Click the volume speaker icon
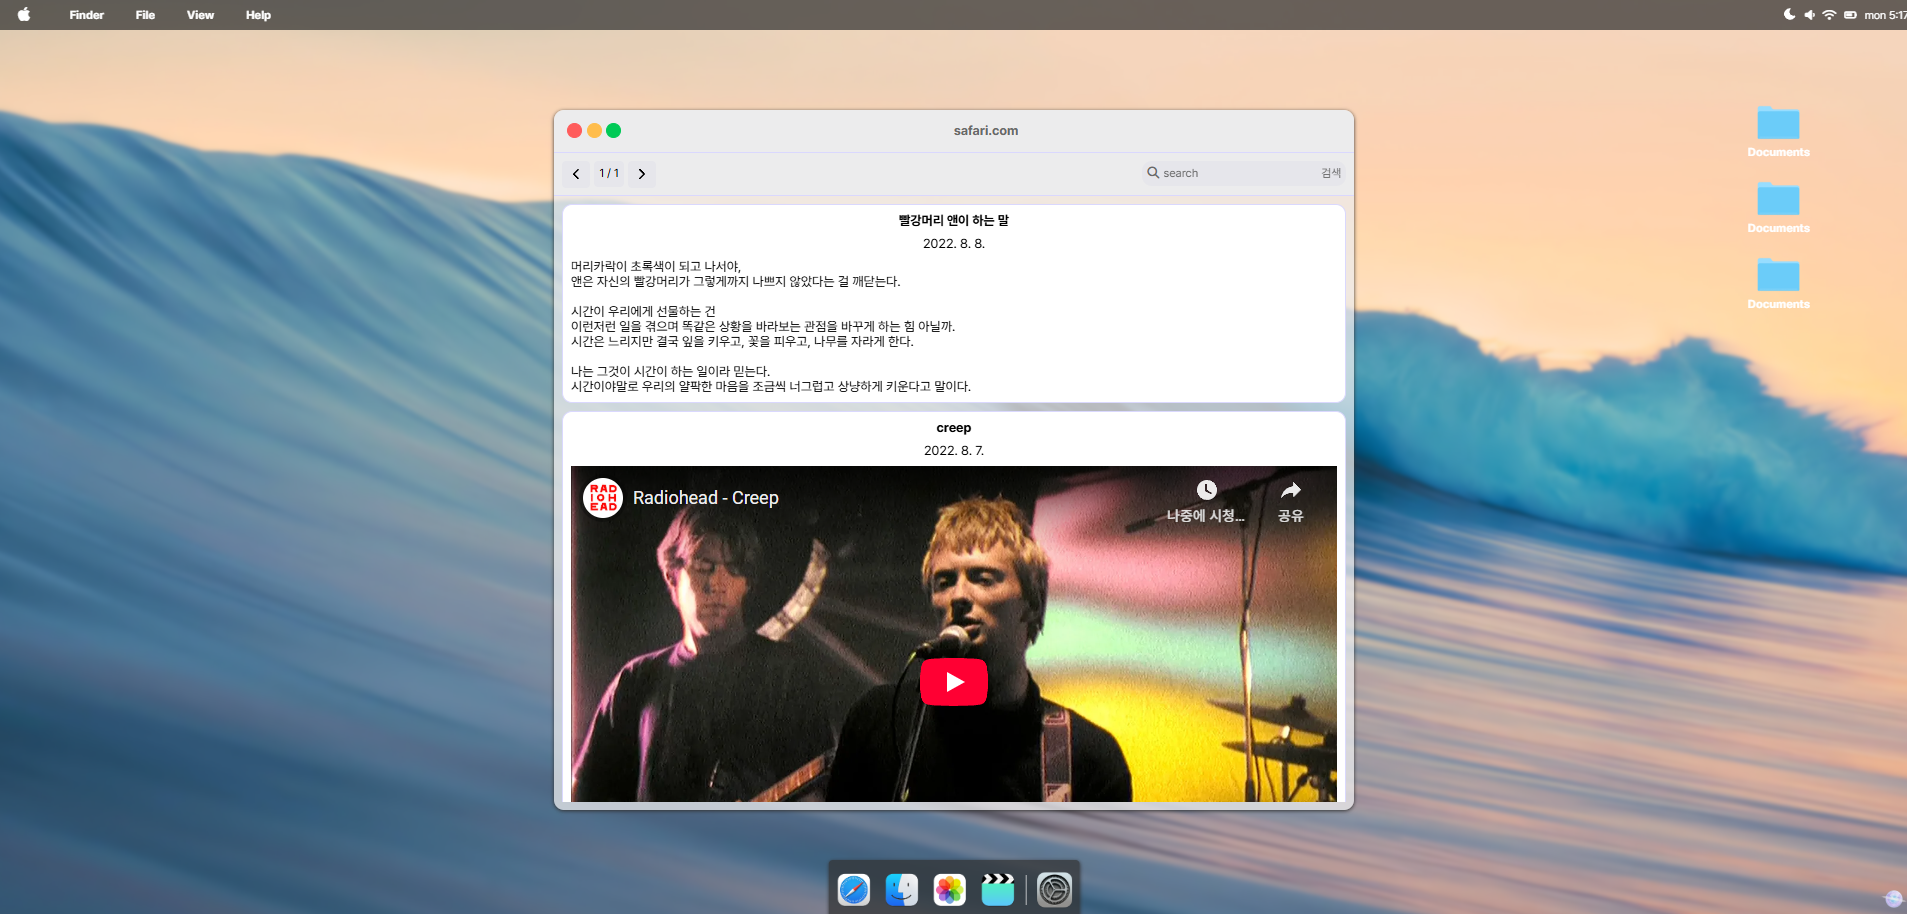 click(x=1809, y=15)
